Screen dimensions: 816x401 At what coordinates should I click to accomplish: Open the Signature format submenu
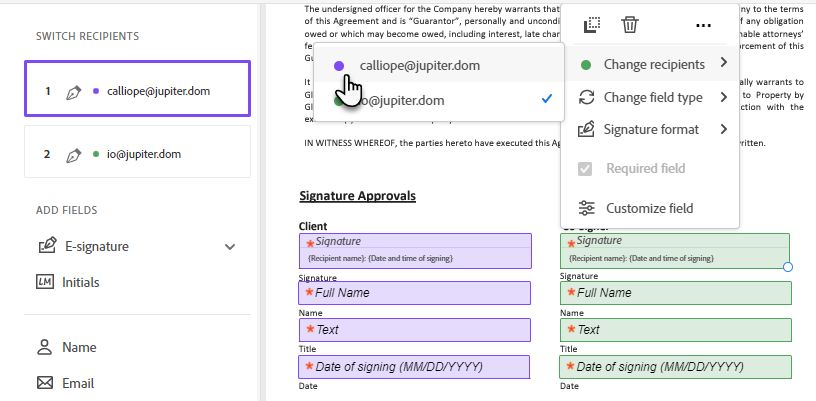tap(652, 130)
